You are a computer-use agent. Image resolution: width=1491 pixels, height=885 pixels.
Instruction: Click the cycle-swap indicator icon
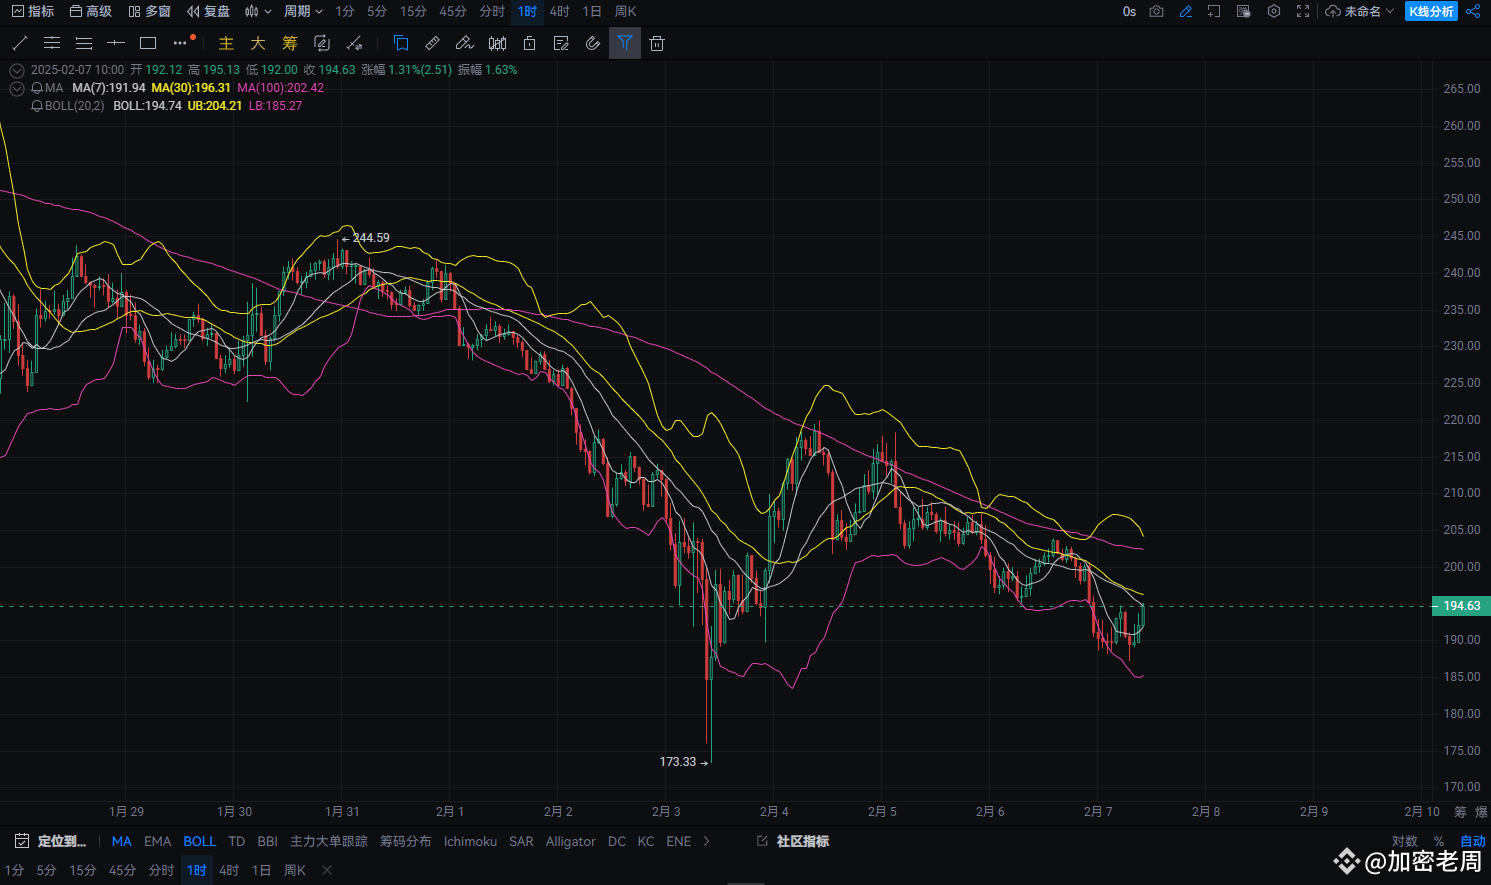(x=322, y=43)
